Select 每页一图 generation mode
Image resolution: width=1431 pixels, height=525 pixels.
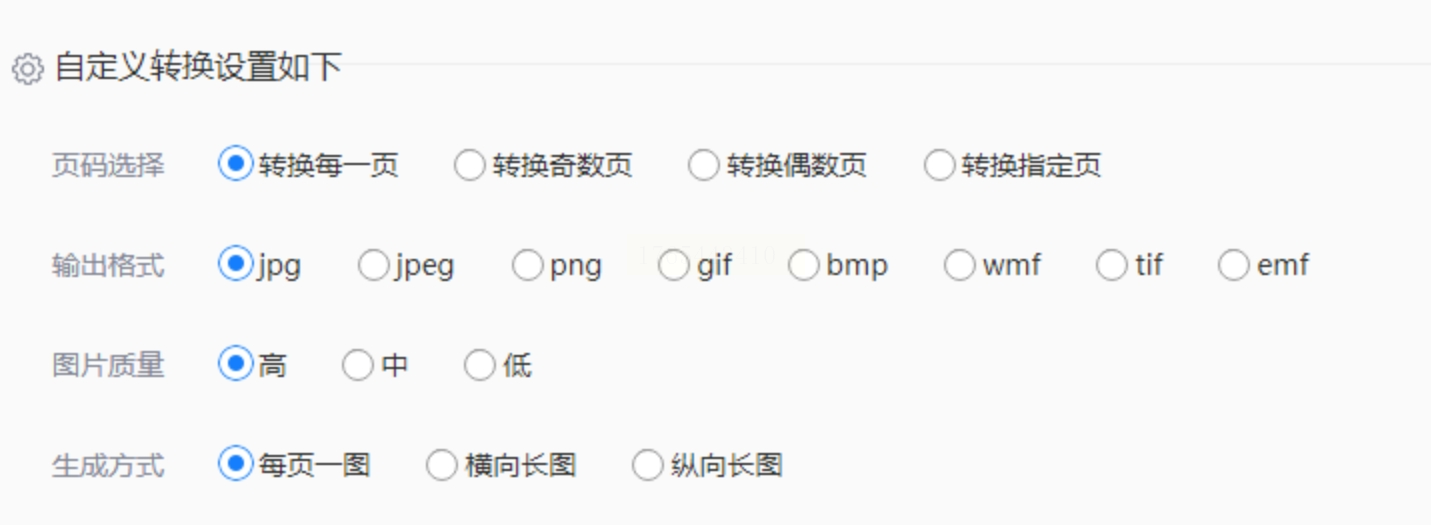pyautogui.click(x=235, y=465)
